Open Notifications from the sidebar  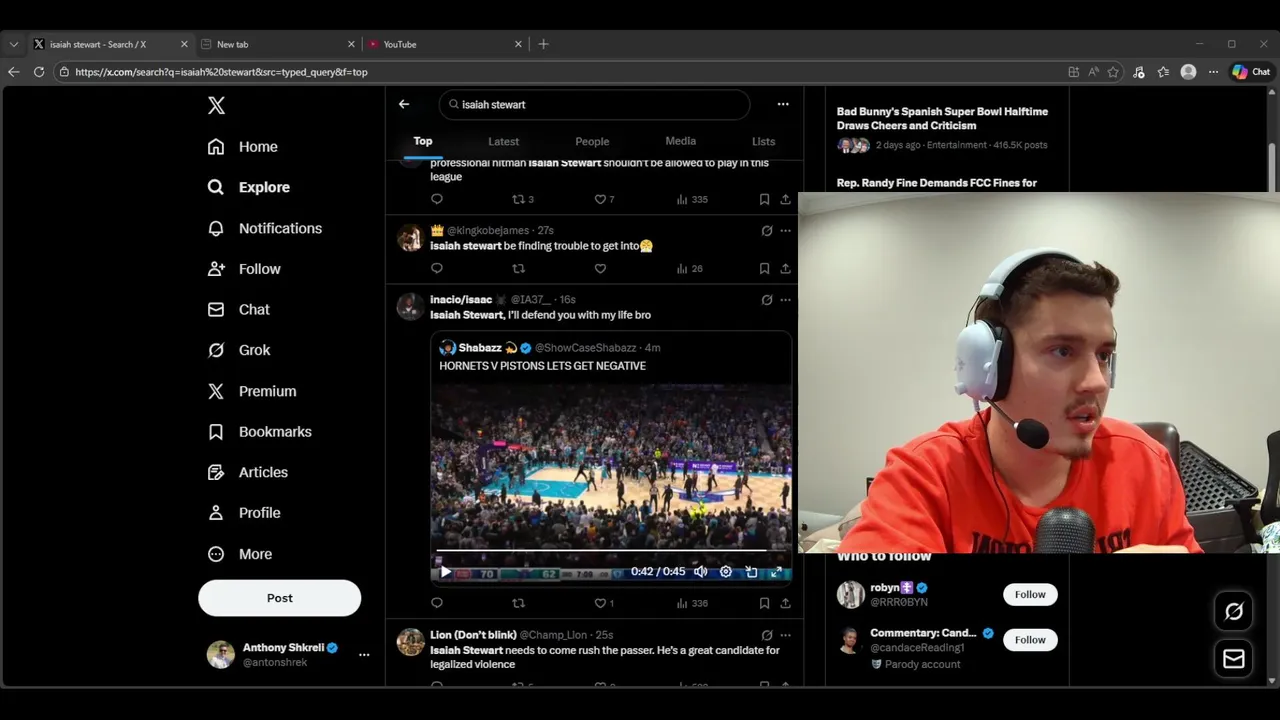pos(264,228)
